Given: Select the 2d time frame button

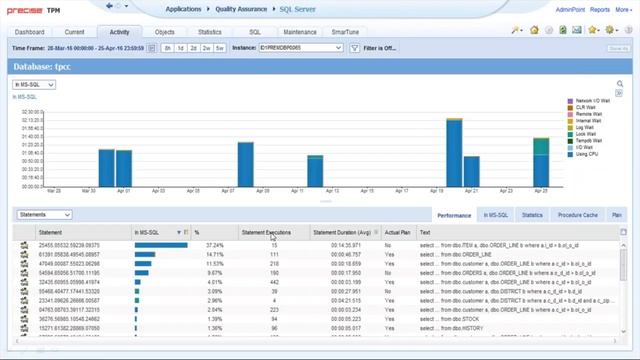Looking at the screenshot, I should [193, 48].
